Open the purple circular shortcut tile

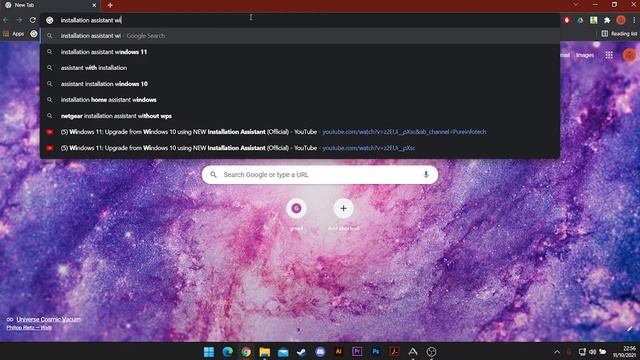pos(296,209)
